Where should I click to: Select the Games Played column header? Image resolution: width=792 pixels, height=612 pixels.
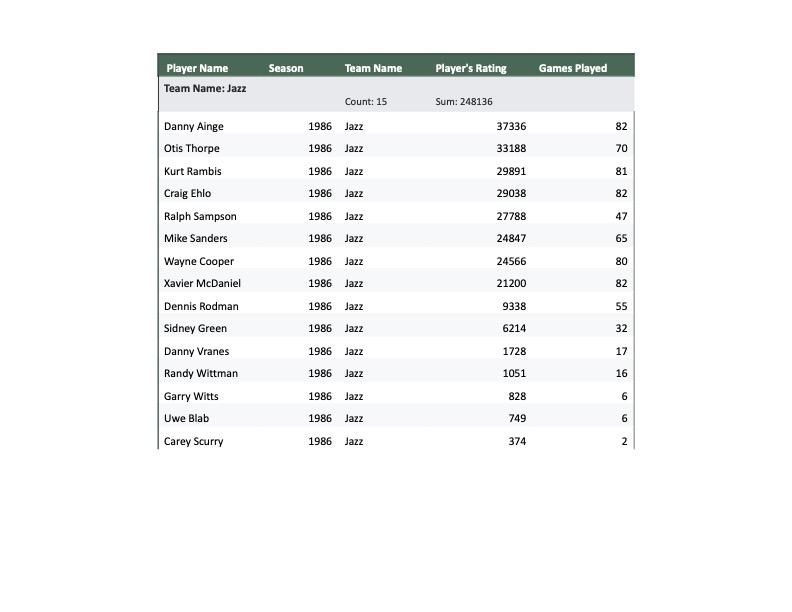click(573, 68)
